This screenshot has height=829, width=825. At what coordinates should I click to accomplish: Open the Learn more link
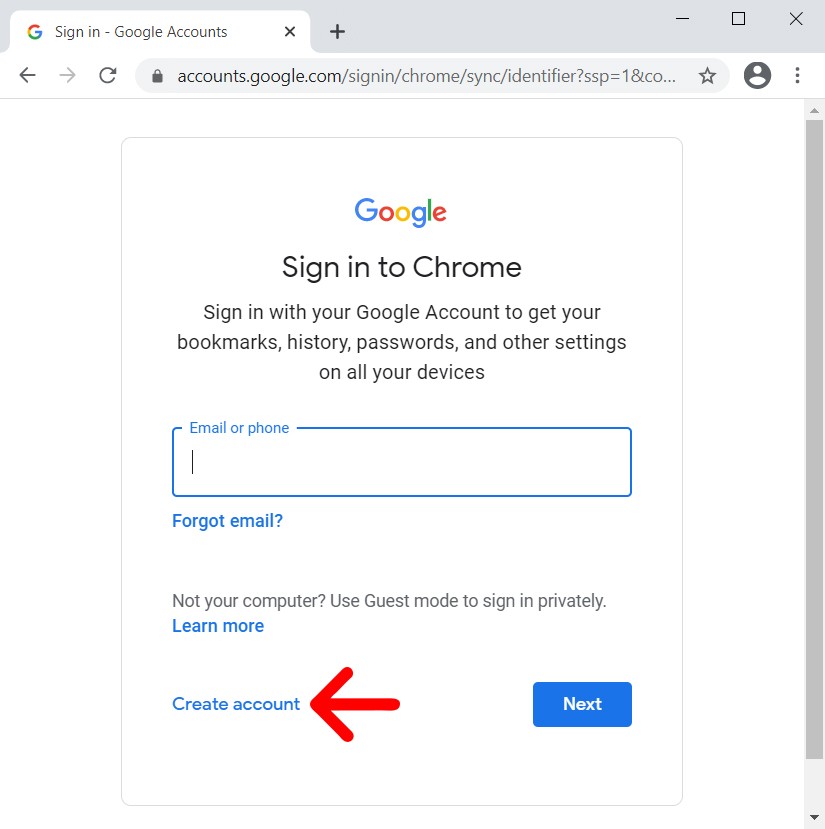click(218, 626)
